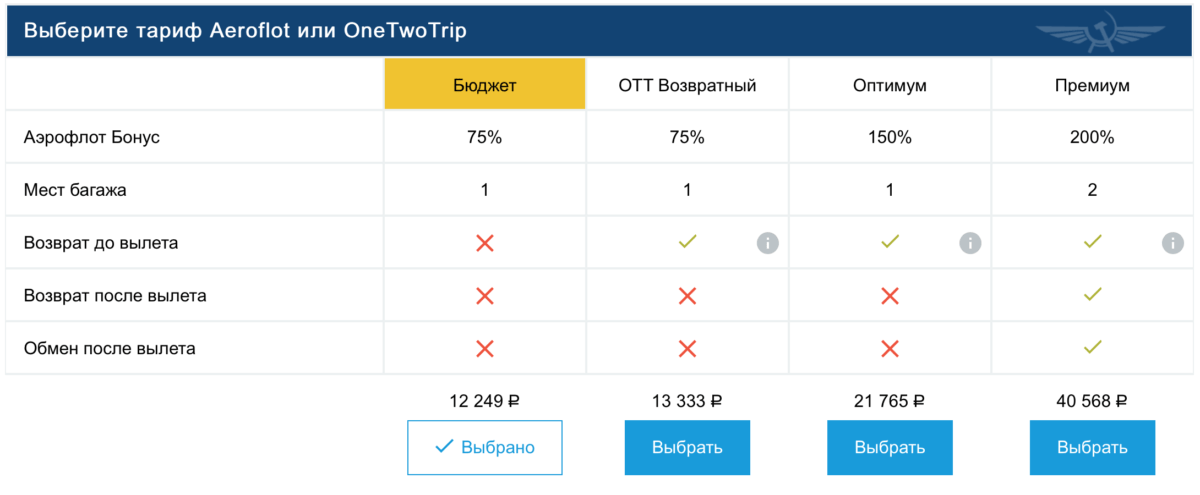The image size is (1200, 495).
Task: Click red cross under Бюджет for Возврат до вылета
Action: click(485, 243)
